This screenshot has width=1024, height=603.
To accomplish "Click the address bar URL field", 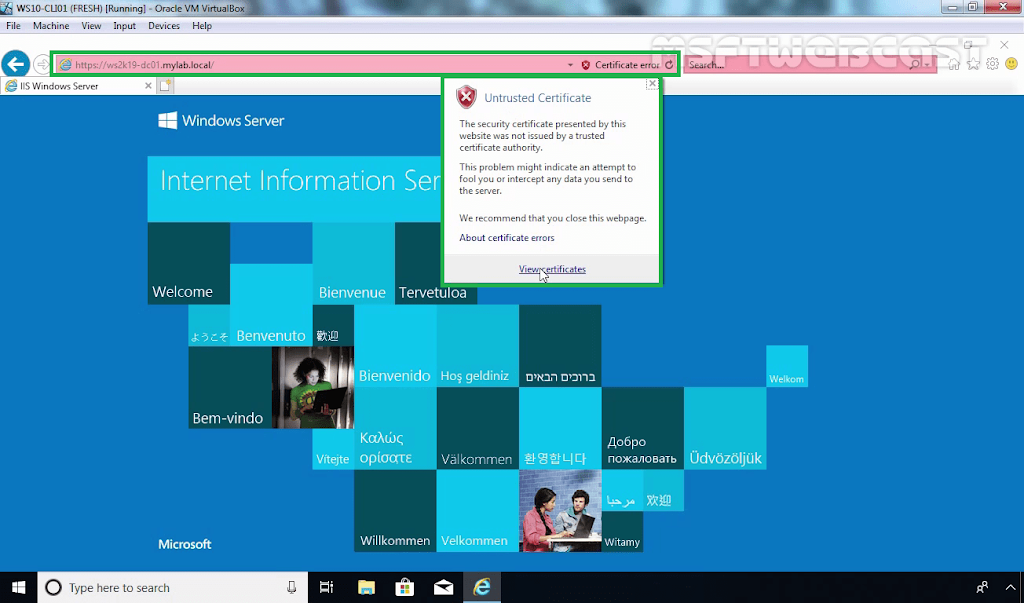I will 310,65.
